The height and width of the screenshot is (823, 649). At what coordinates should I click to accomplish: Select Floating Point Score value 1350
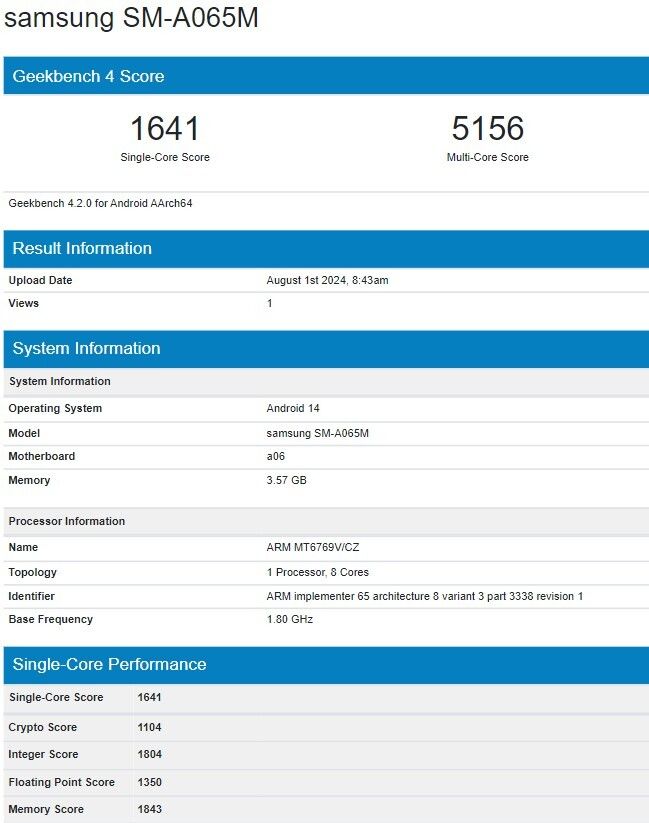point(150,782)
